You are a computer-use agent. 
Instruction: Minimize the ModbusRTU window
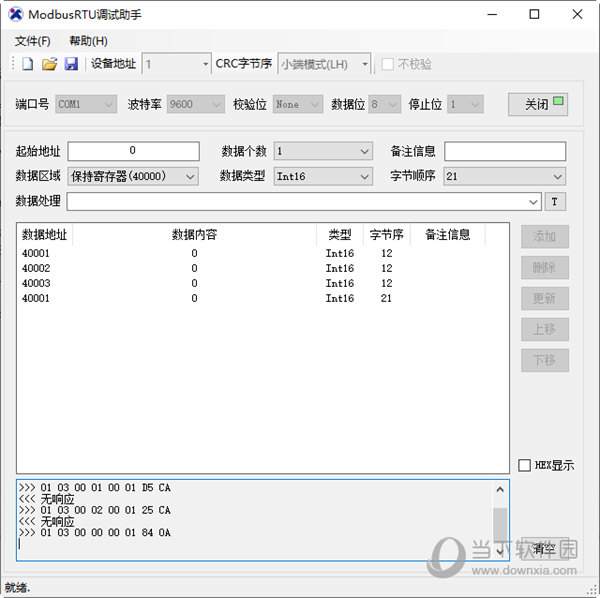coord(492,15)
